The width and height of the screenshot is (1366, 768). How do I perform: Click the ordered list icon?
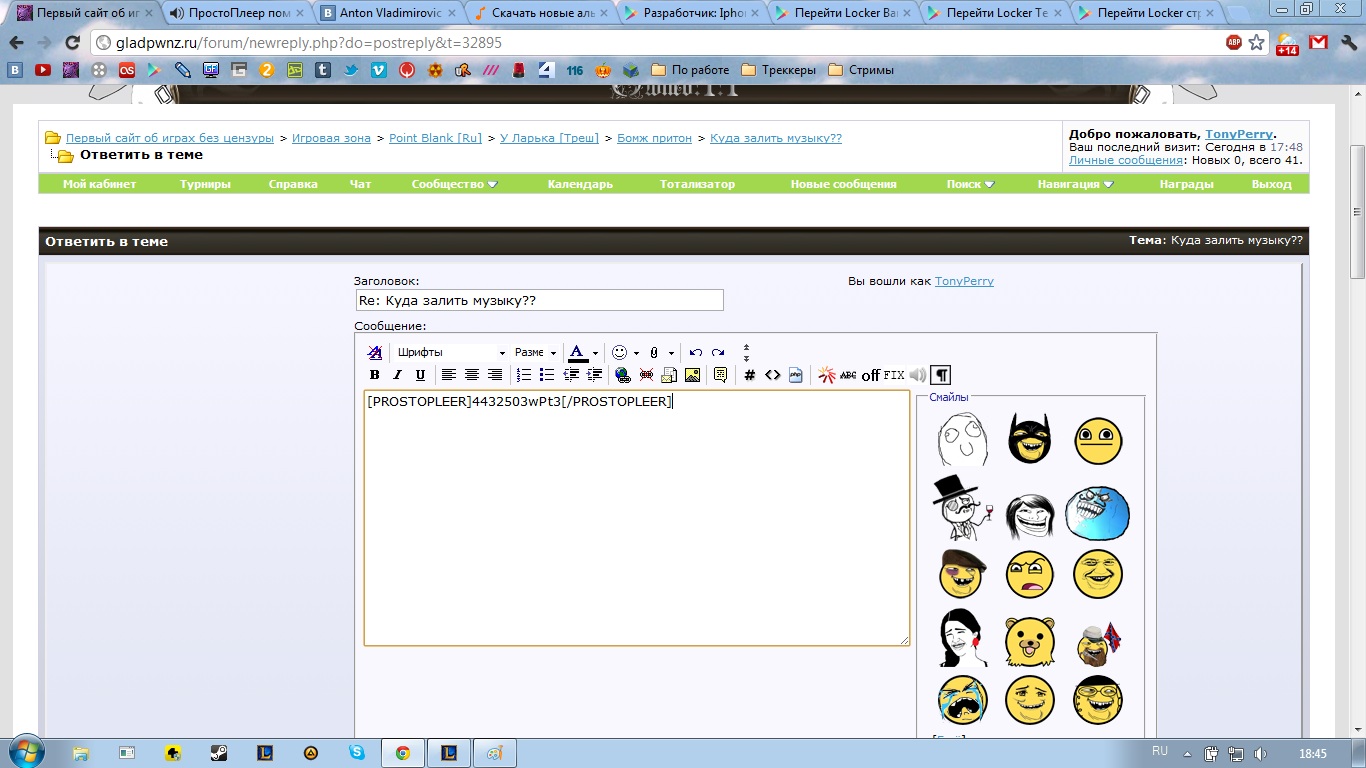click(x=523, y=375)
